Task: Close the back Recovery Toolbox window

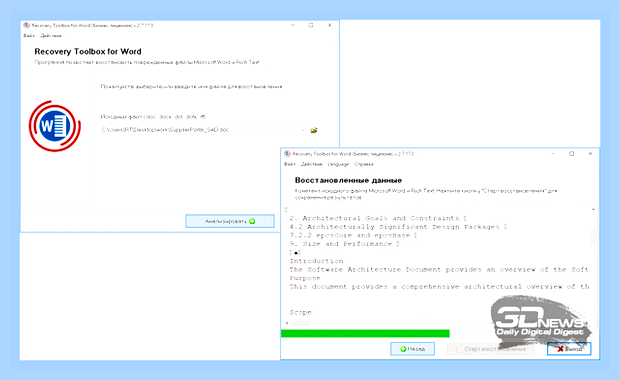Action: [x=329, y=25]
